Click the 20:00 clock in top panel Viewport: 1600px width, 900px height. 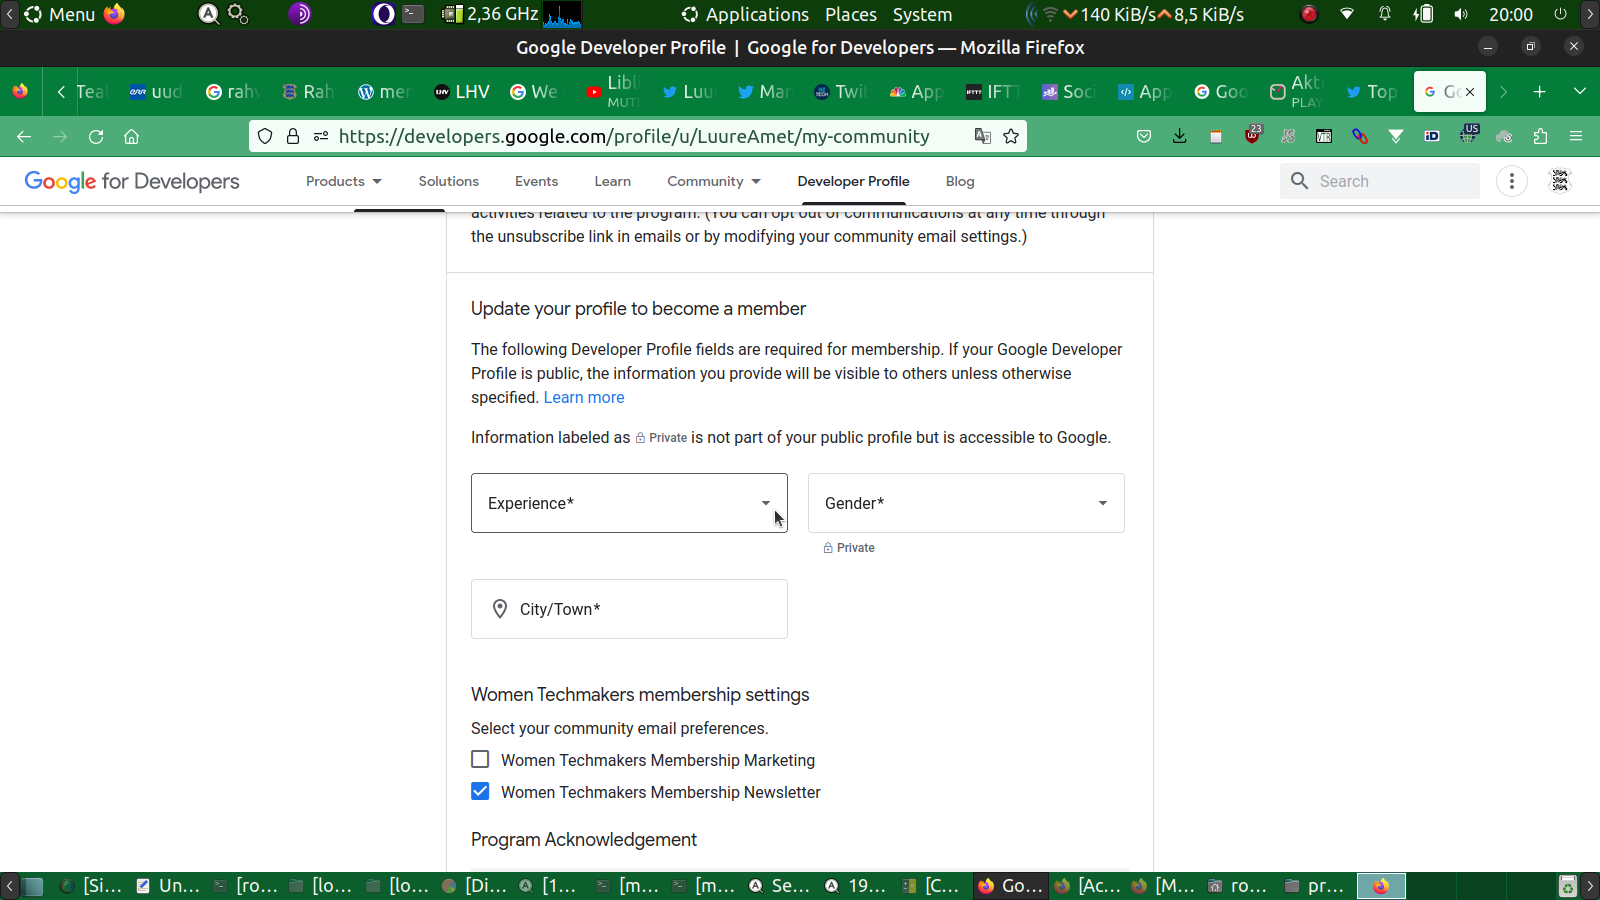coord(1511,14)
